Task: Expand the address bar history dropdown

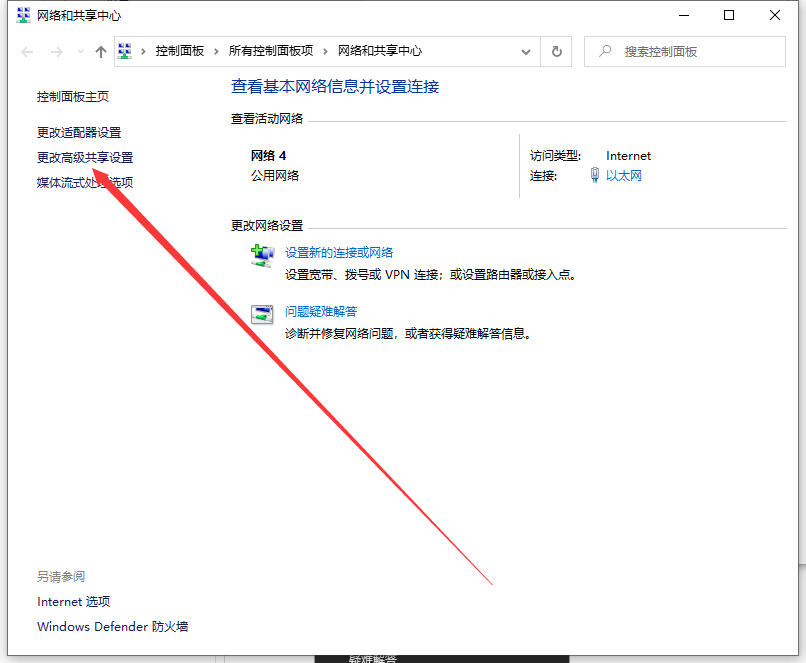Action: click(527, 51)
